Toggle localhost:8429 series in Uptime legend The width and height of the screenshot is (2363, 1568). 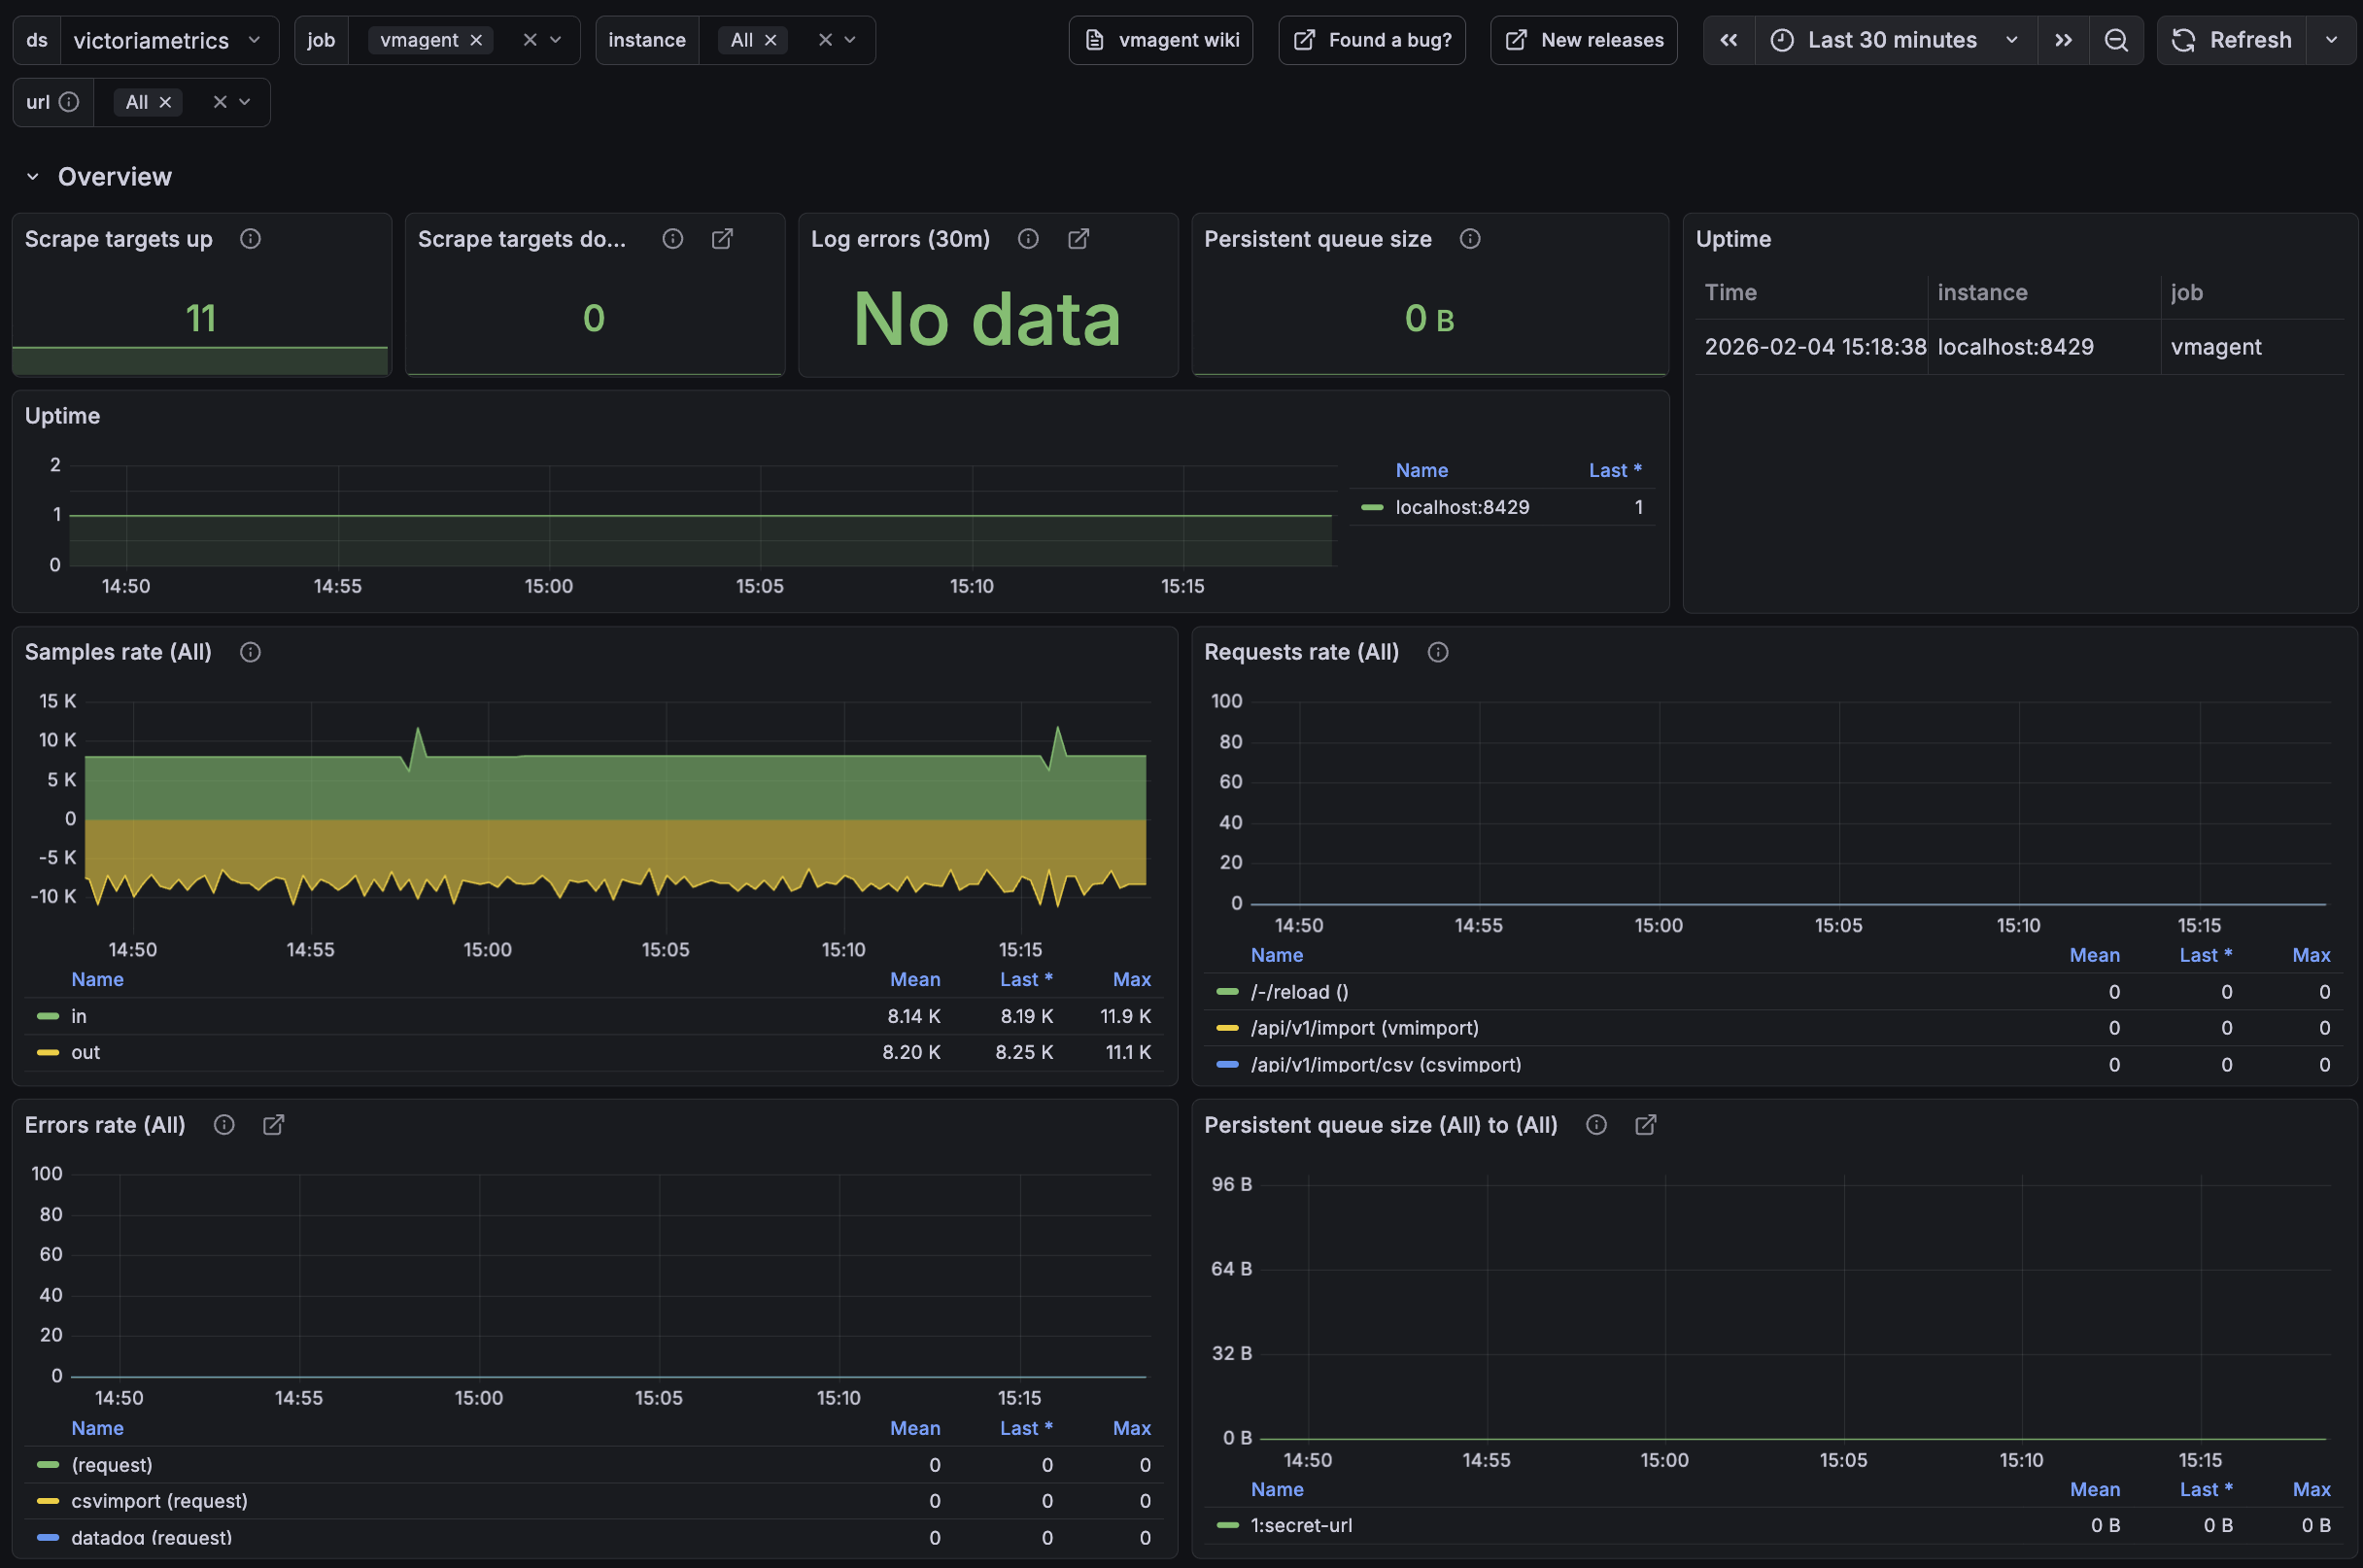pos(1461,507)
